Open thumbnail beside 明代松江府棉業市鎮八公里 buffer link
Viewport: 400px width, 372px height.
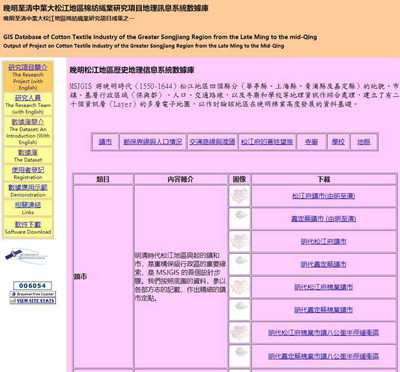pyautogui.click(x=240, y=333)
